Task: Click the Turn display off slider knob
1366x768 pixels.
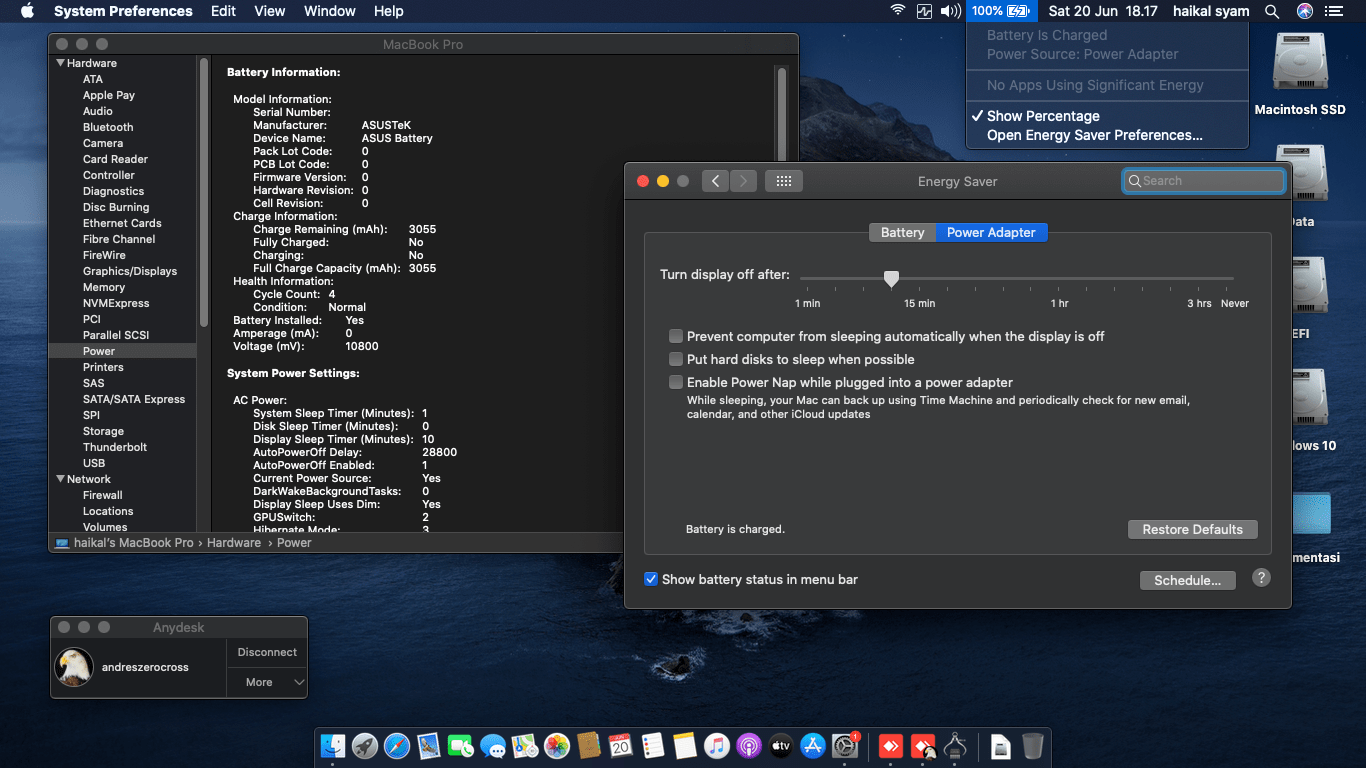Action: [x=891, y=279]
